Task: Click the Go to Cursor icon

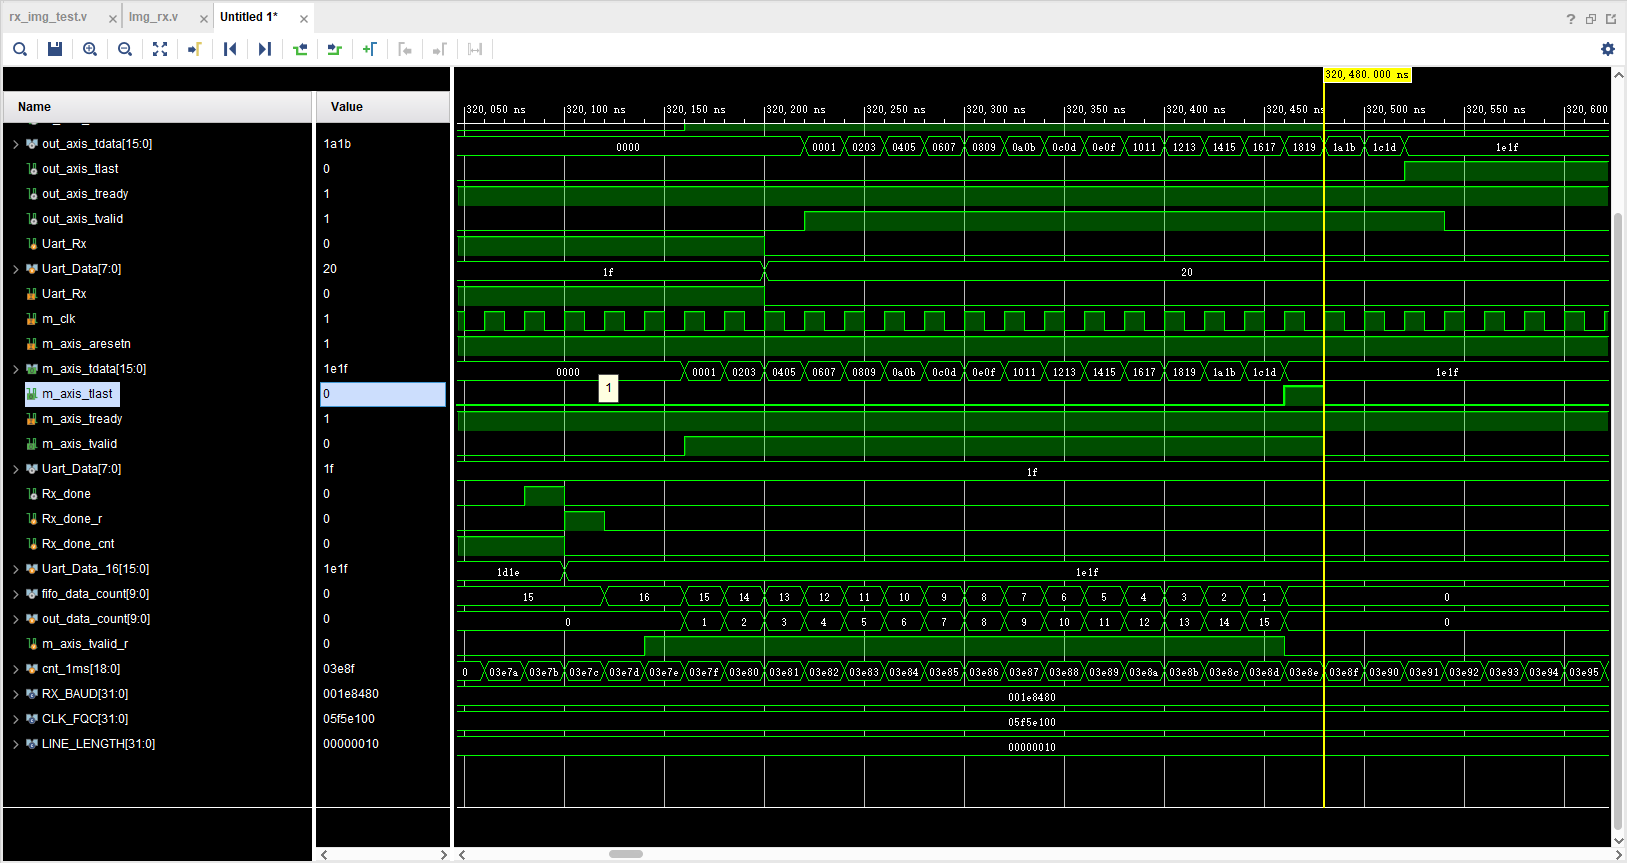Action: (x=195, y=49)
